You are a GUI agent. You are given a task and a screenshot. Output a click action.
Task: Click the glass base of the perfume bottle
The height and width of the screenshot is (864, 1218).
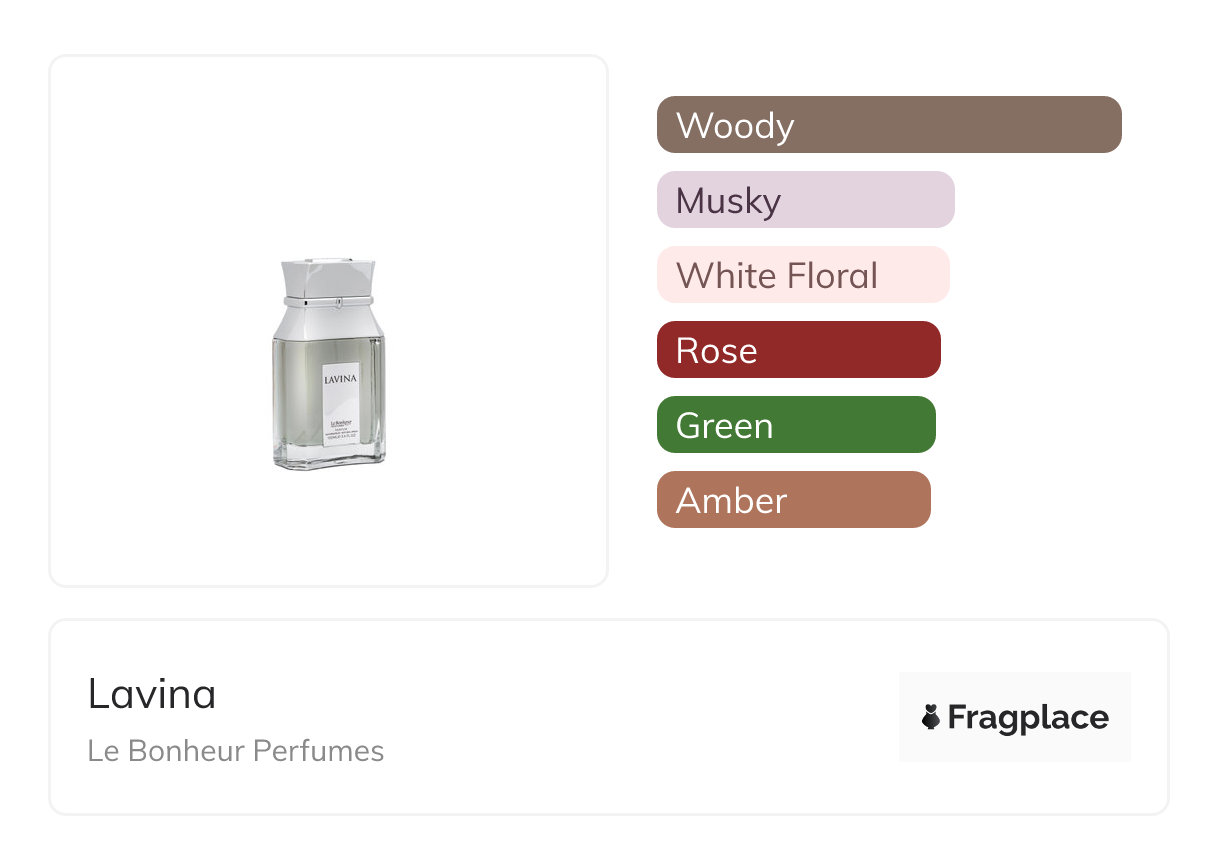(328, 460)
